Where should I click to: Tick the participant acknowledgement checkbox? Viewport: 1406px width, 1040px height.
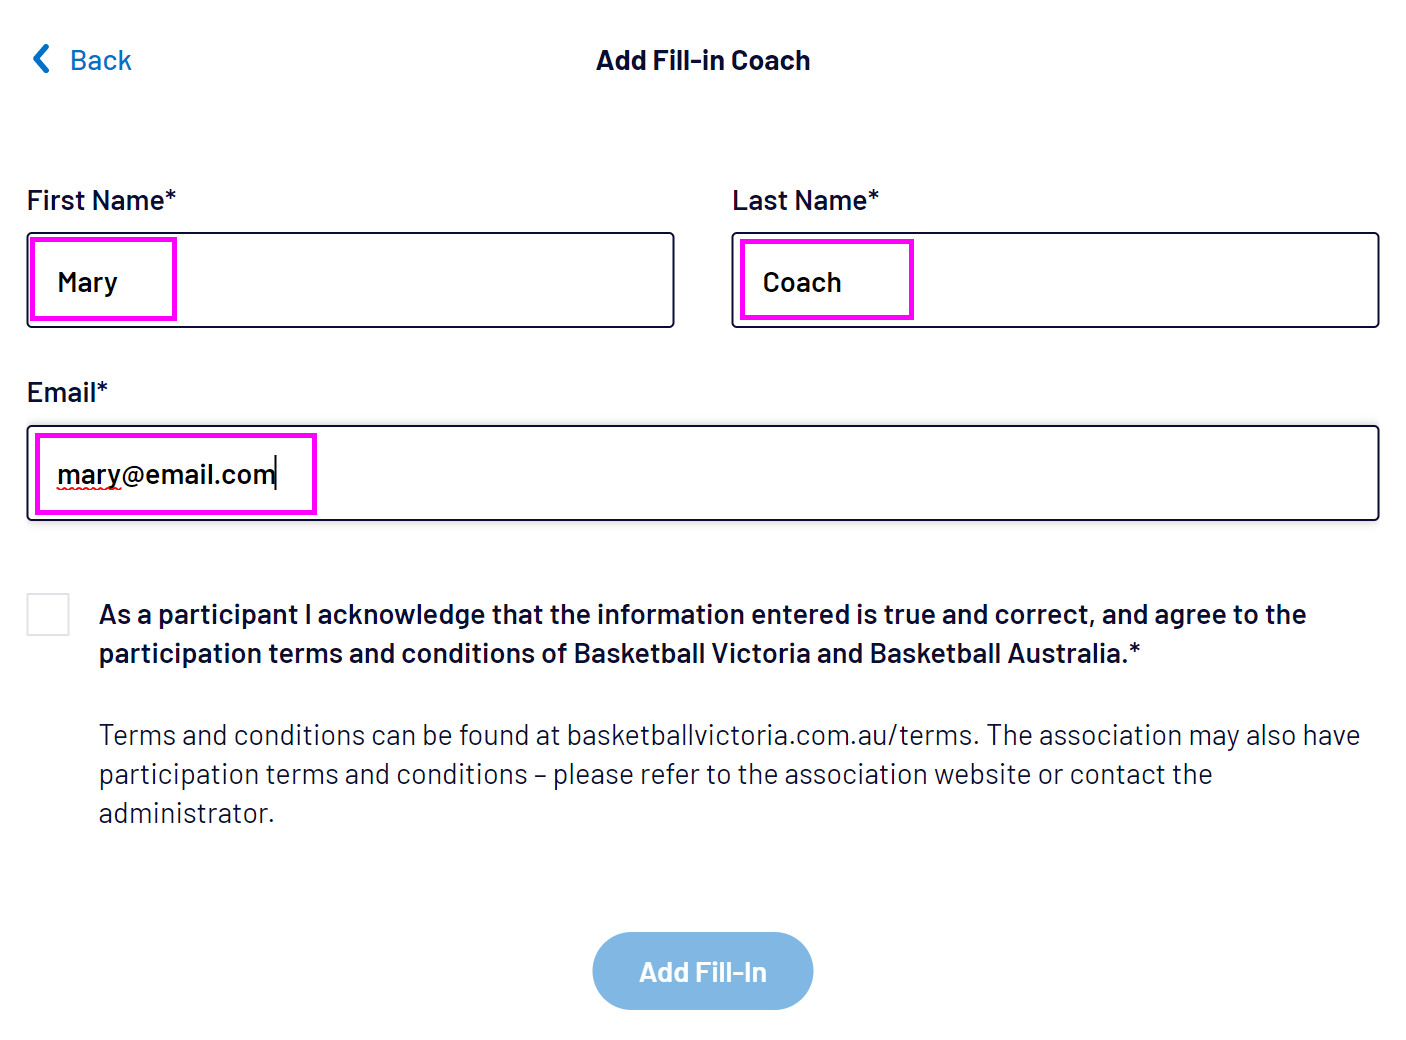click(48, 614)
